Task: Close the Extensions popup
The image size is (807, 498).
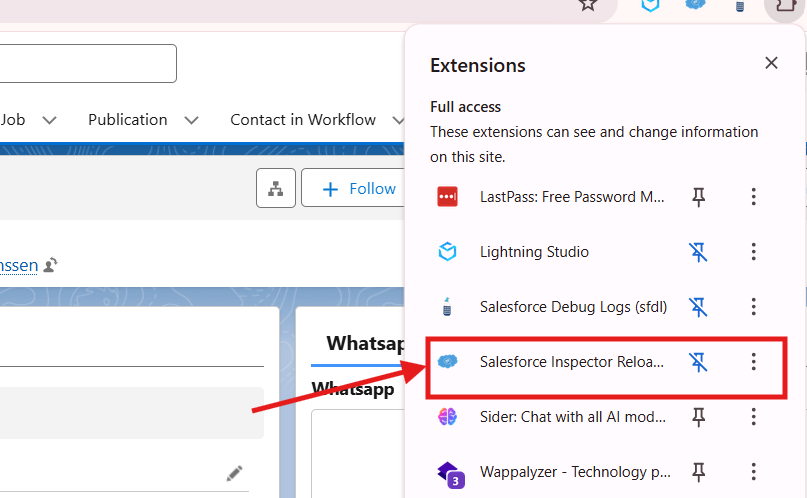Action: (x=771, y=63)
